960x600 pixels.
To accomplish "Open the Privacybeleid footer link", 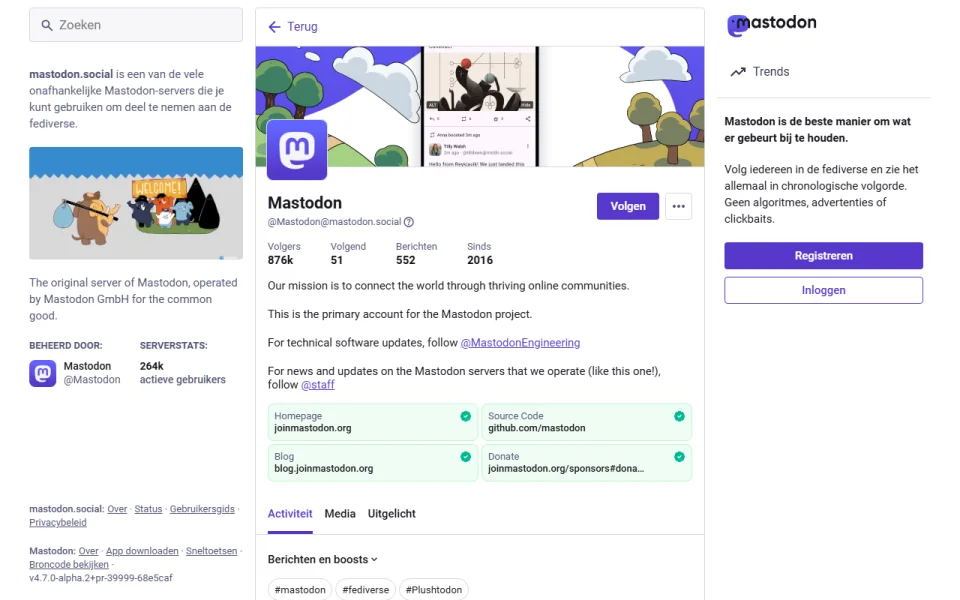I will pos(58,522).
